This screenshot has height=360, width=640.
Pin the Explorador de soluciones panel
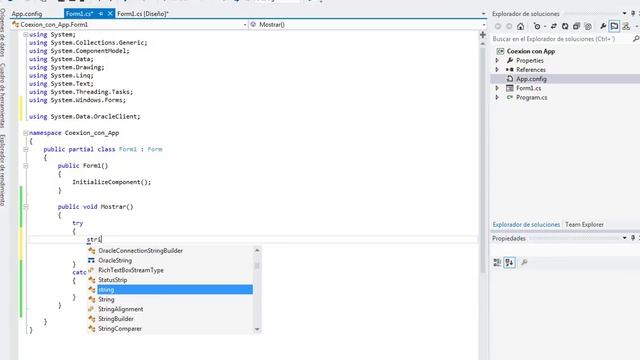click(x=633, y=13)
